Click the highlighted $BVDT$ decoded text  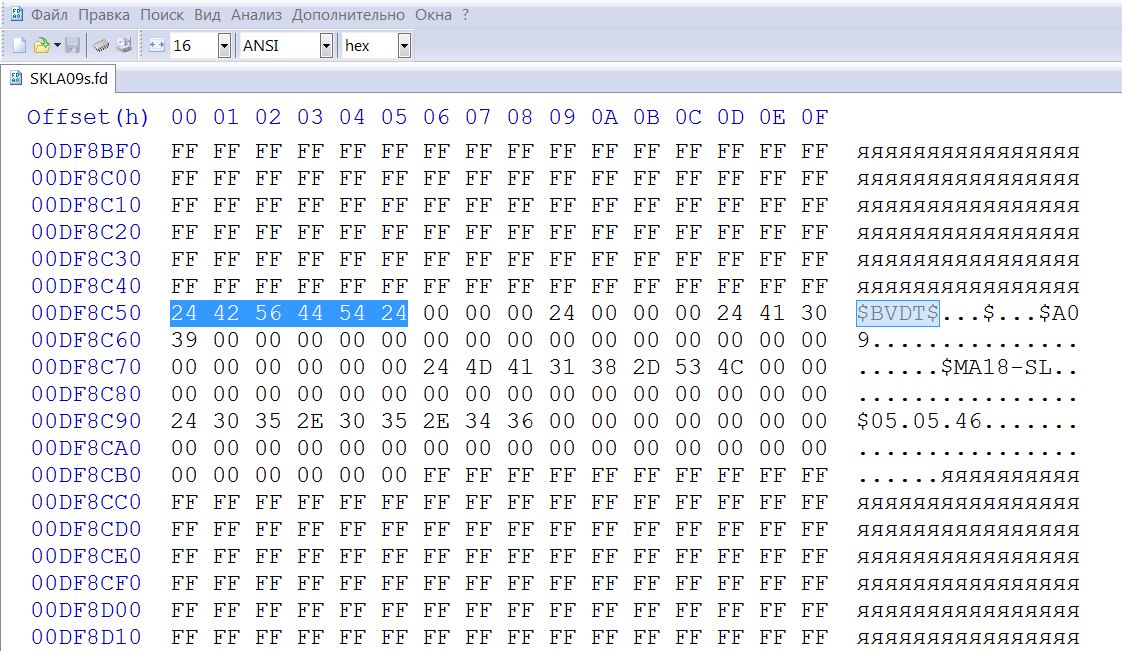click(898, 313)
